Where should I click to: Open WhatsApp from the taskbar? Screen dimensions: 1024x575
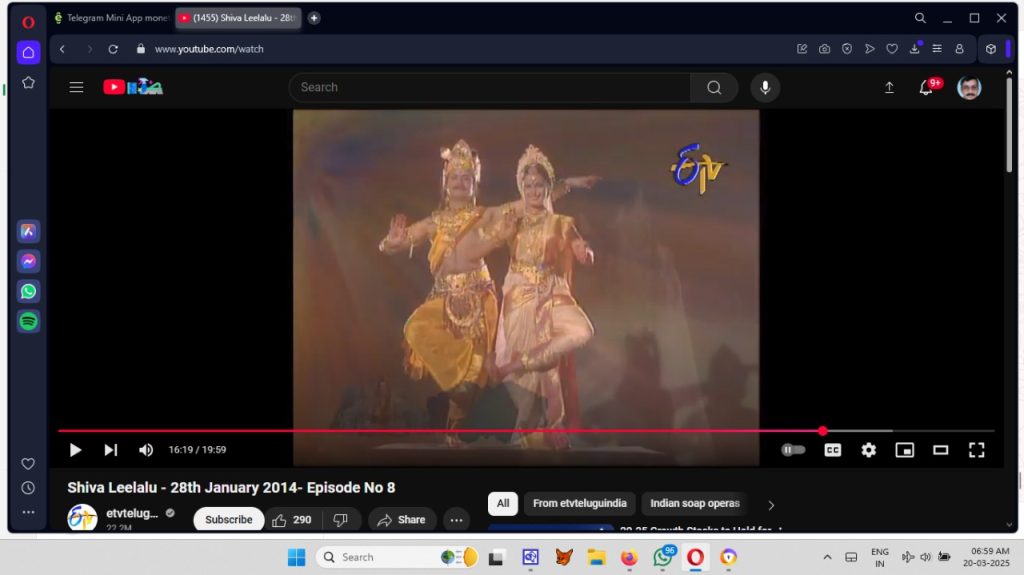tap(662, 557)
